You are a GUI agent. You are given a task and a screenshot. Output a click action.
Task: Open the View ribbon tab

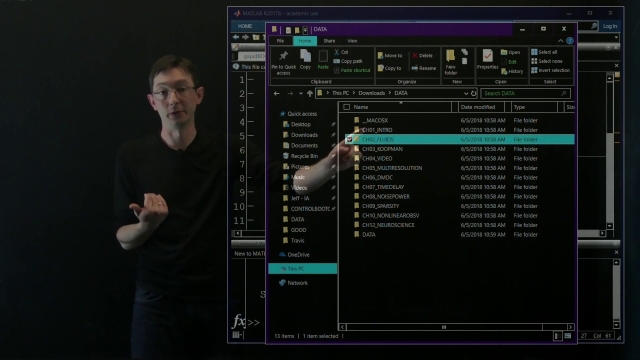click(352, 41)
